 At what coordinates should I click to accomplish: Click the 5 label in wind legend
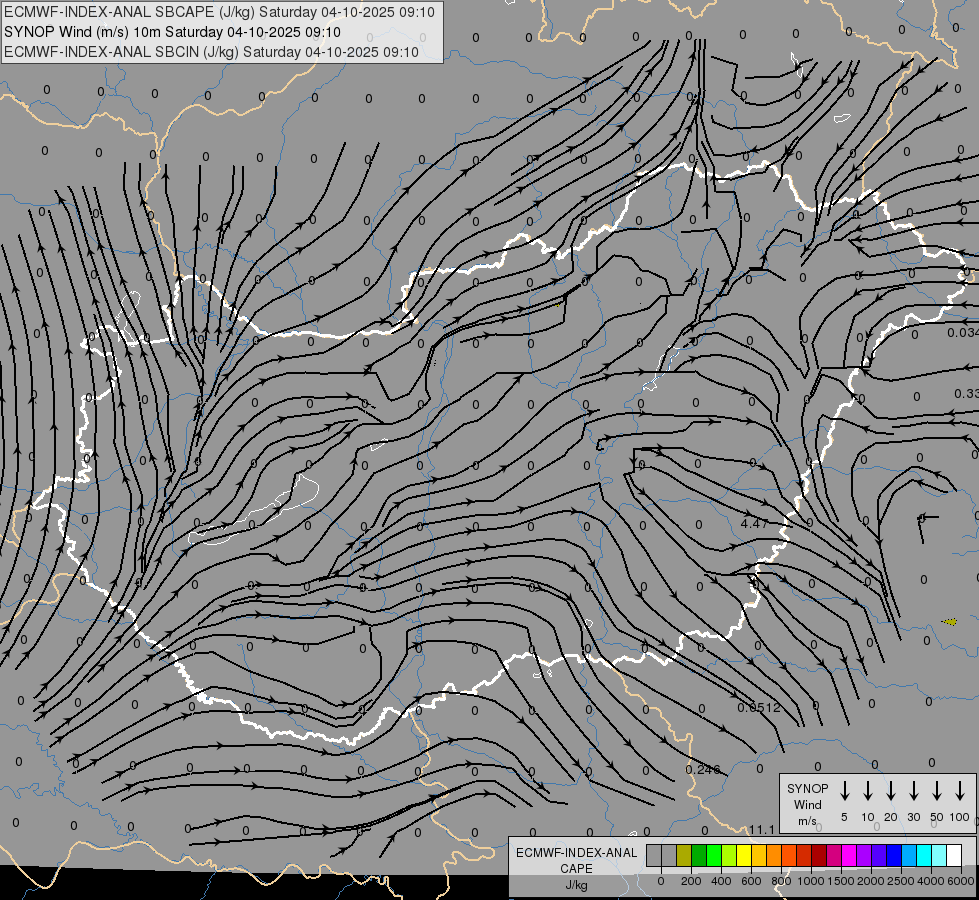tap(844, 817)
